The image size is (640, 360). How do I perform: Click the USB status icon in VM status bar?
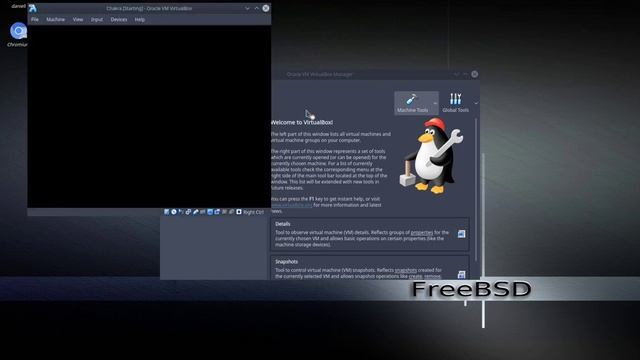(x=196, y=212)
